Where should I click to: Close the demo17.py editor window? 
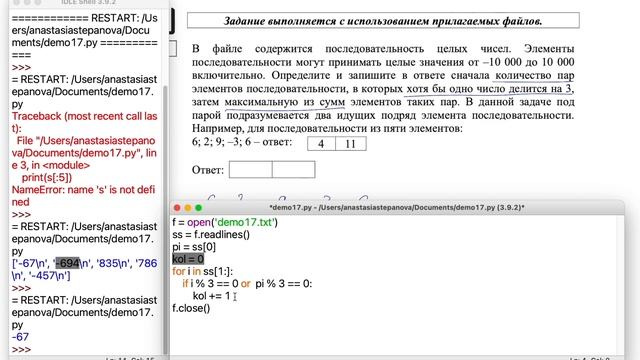pyautogui.click(x=177, y=208)
